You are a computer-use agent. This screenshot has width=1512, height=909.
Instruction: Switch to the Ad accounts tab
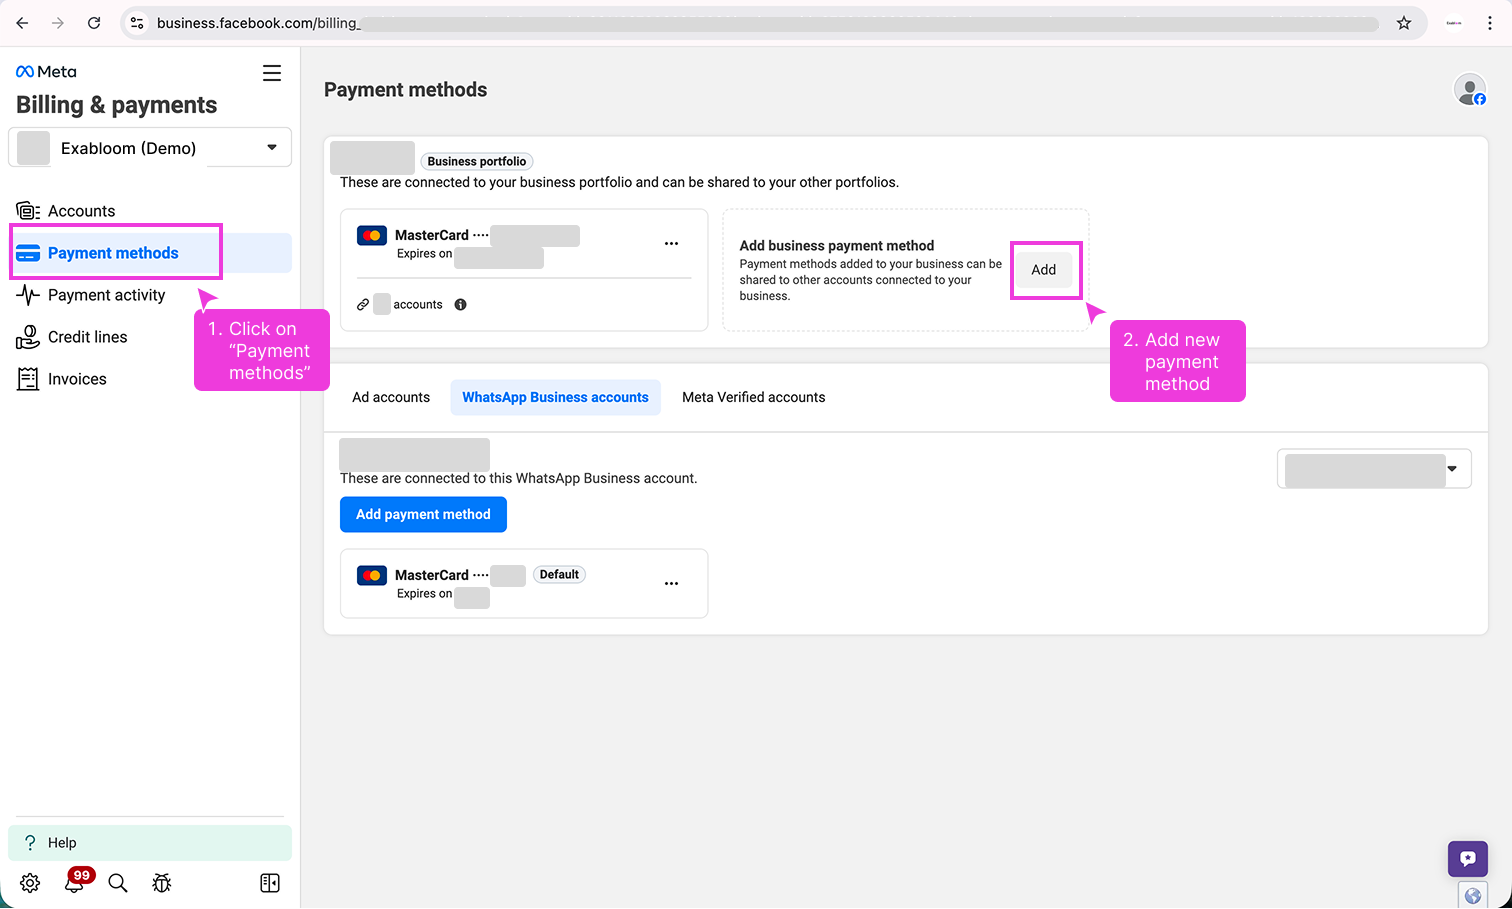pyautogui.click(x=391, y=397)
